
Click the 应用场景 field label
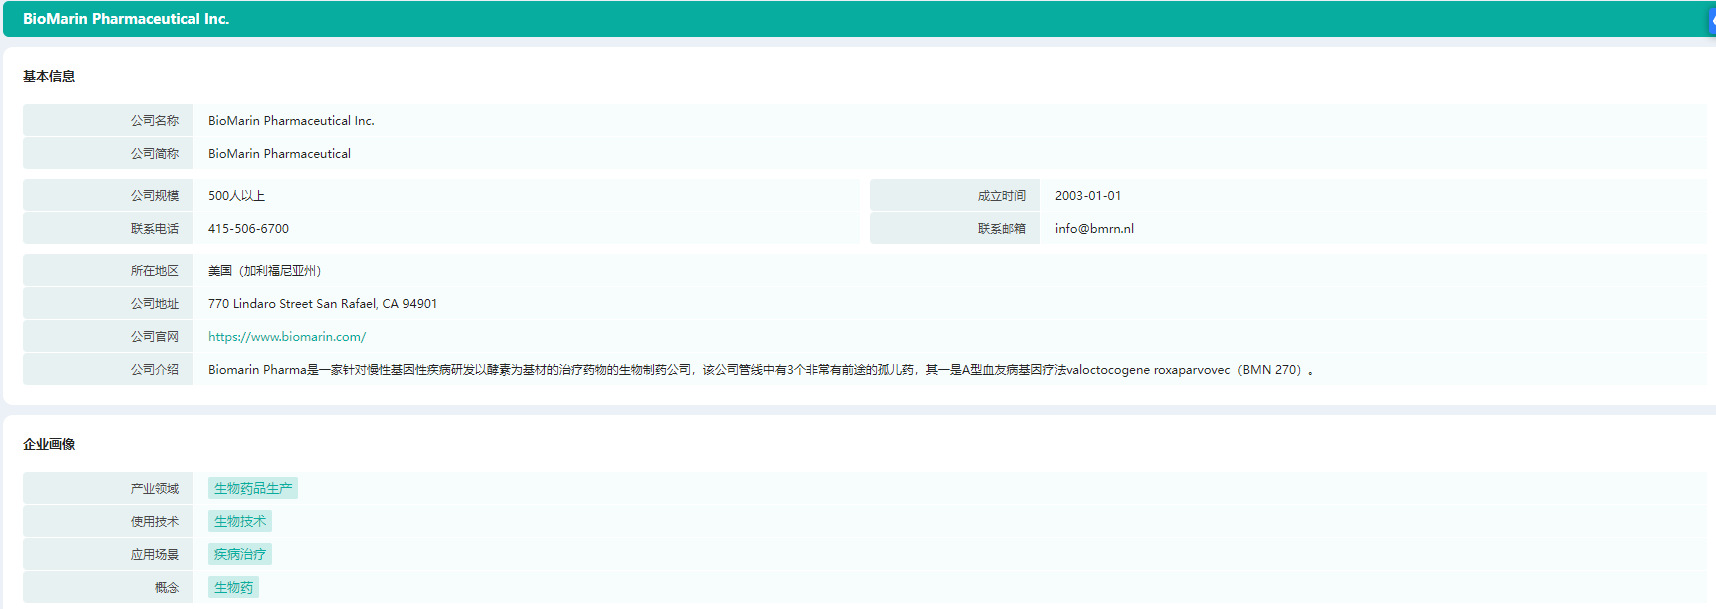coord(155,555)
